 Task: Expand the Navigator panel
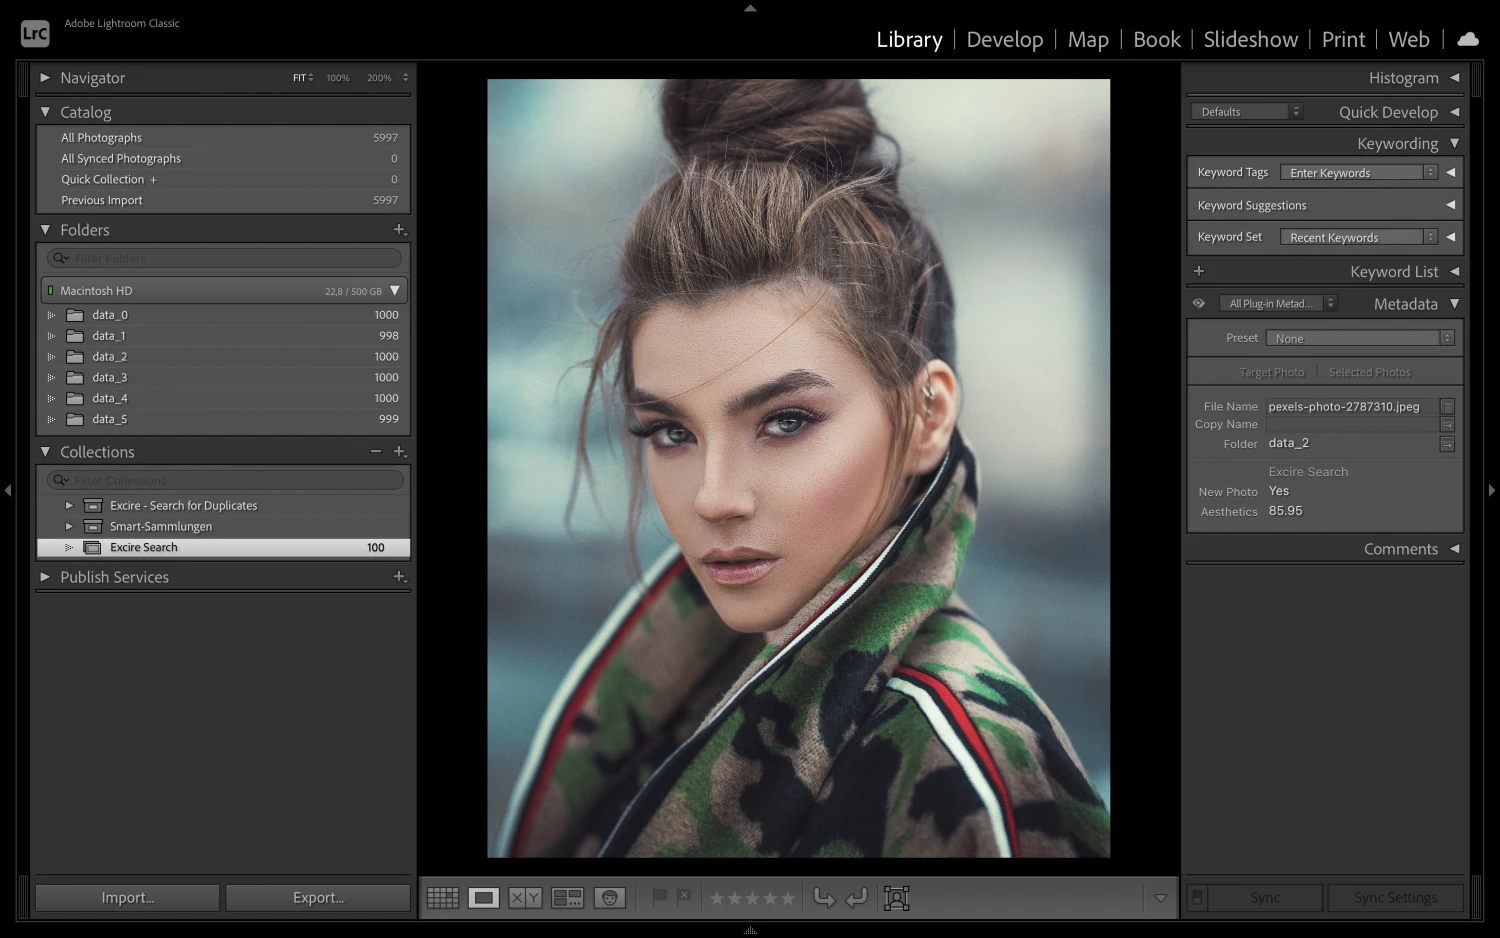point(45,78)
